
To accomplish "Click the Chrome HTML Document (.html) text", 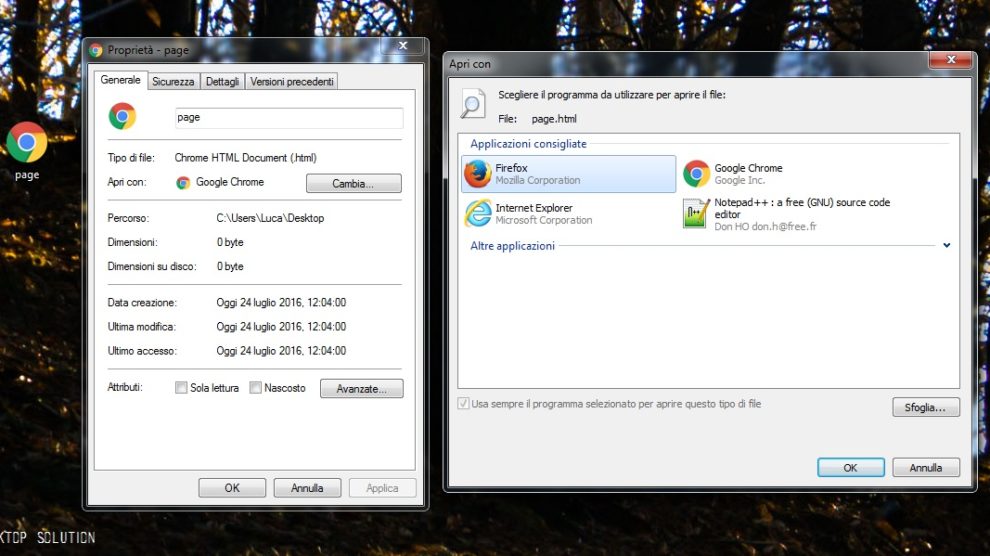I will point(246,158).
